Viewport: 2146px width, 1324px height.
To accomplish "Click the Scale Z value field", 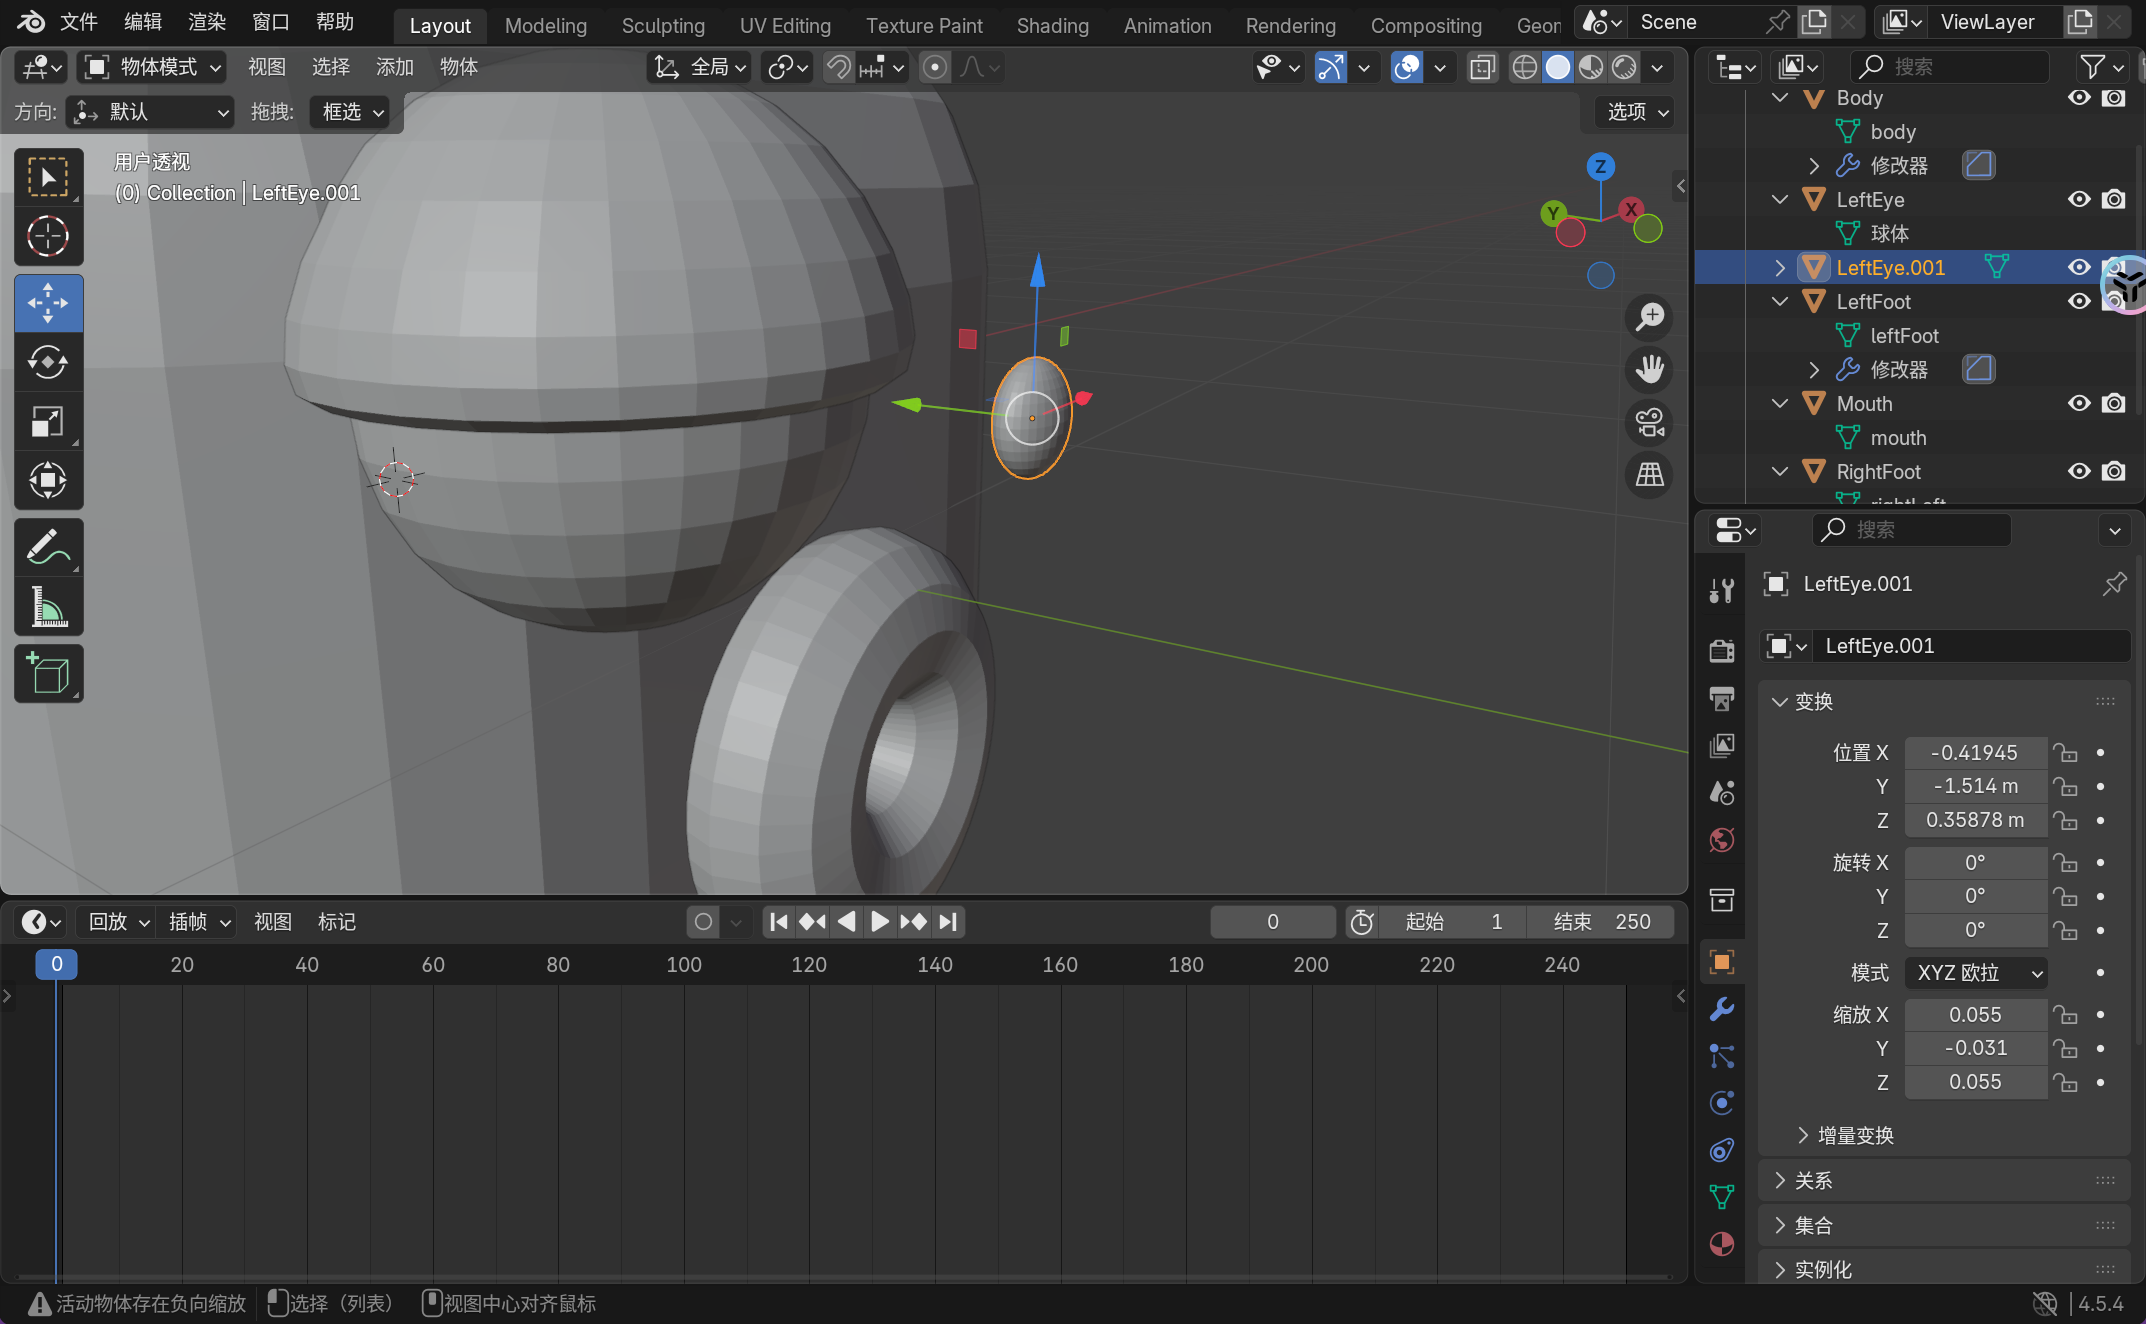I will coord(1975,1082).
